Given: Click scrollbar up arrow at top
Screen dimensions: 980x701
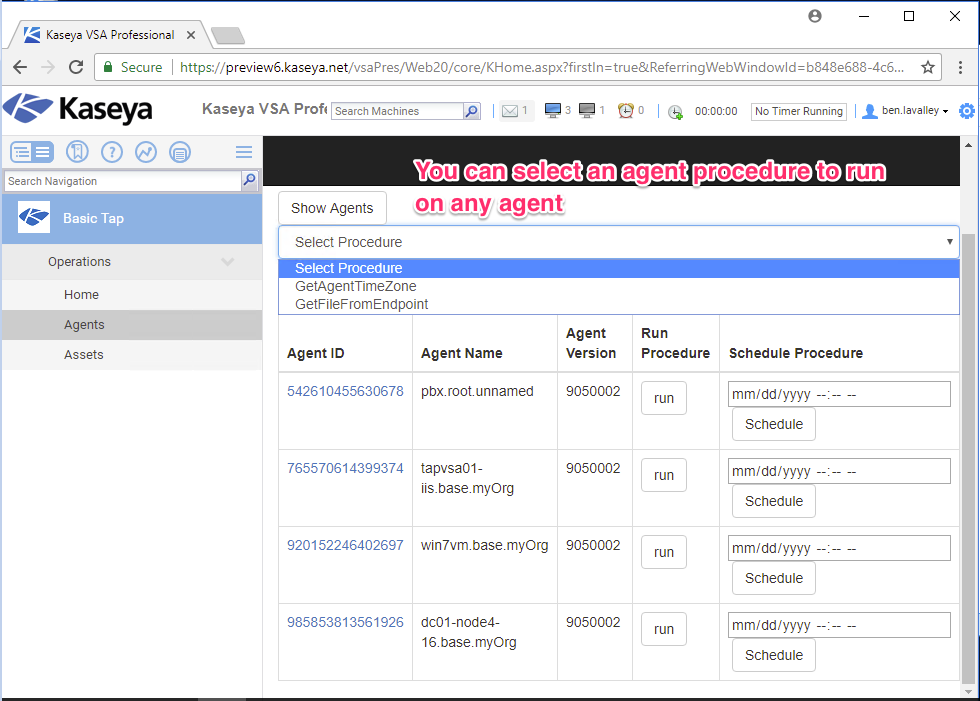Looking at the screenshot, I should 968,145.
